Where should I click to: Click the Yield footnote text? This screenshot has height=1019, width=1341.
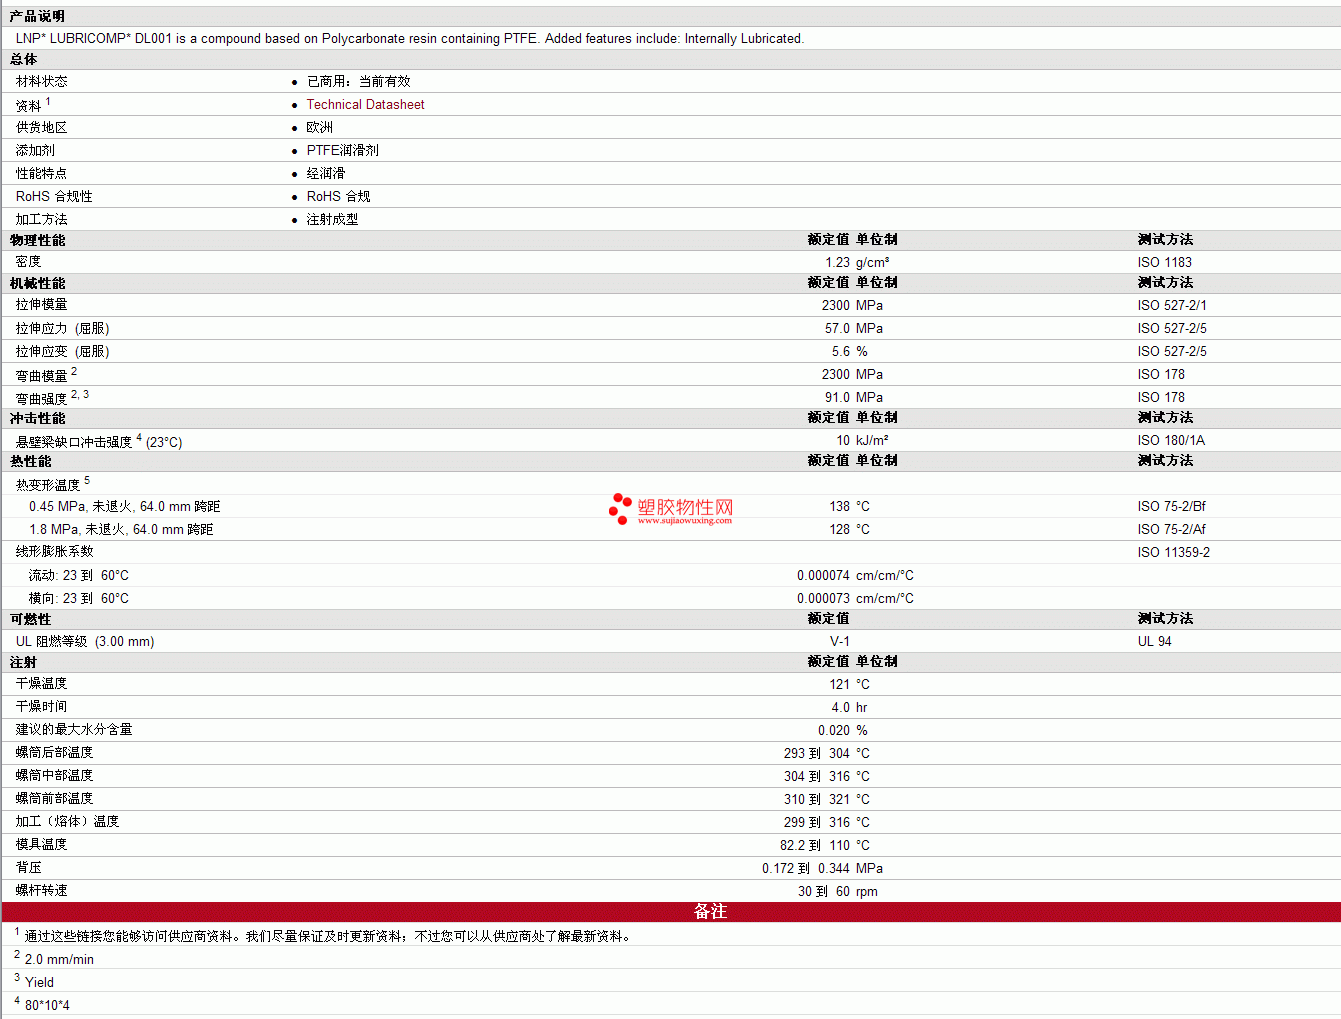(x=39, y=982)
